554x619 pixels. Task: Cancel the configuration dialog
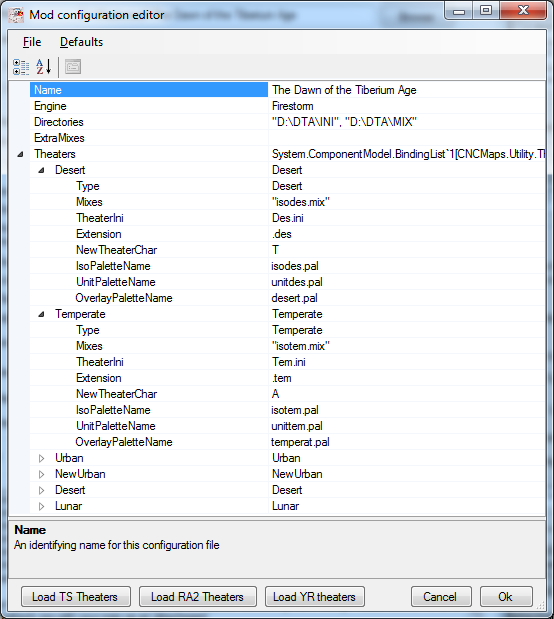coord(441,596)
